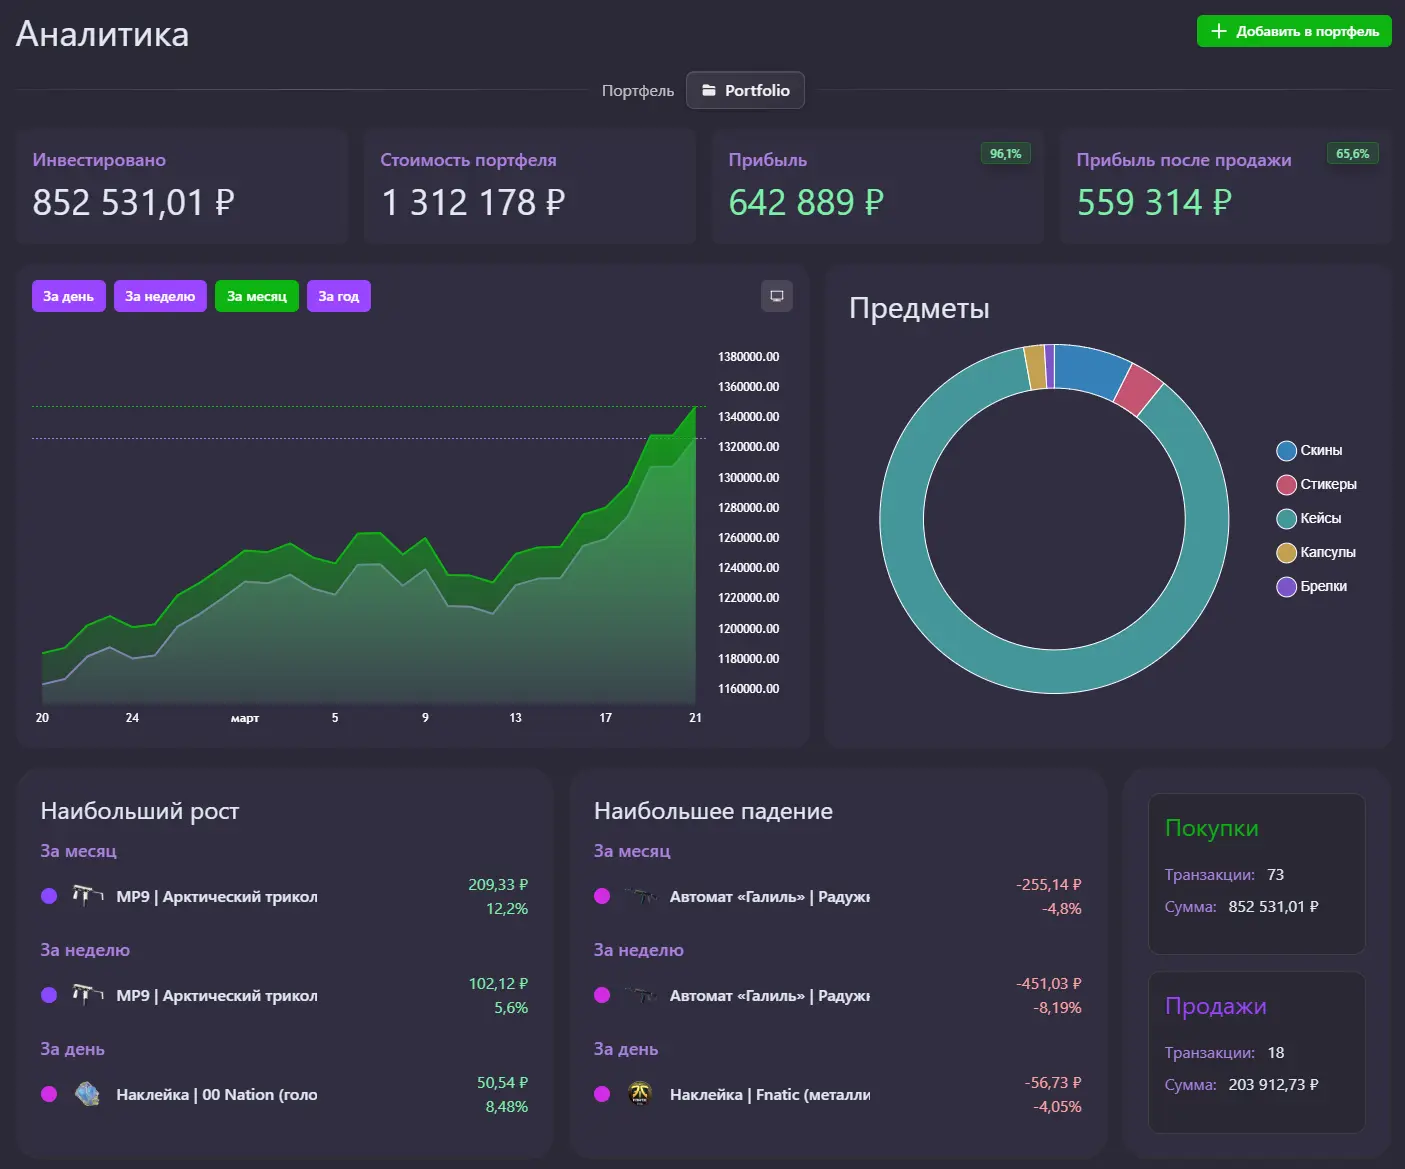This screenshot has width=1405, height=1169.
Task: Switch chart to За день period
Action: (x=68, y=296)
